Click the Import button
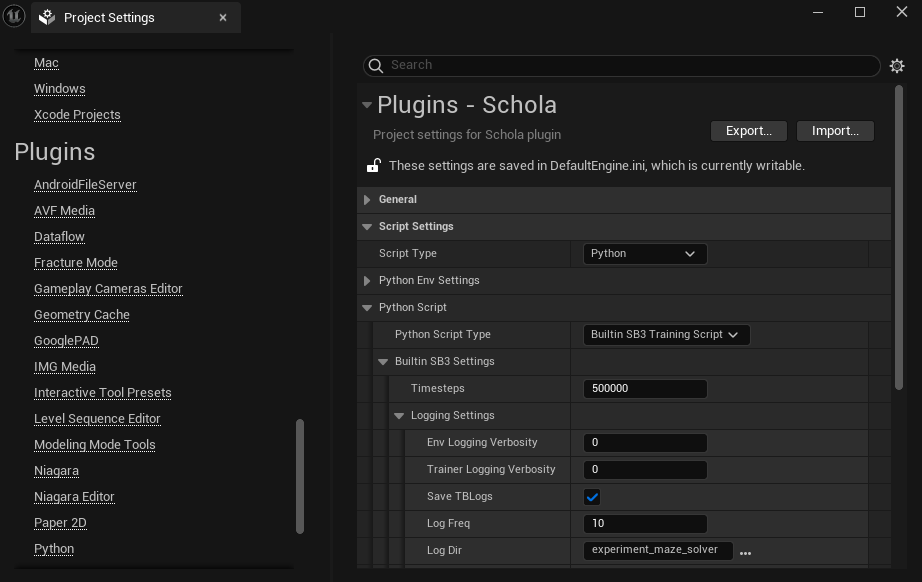Viewport: 922px width, 582px height. pyautogui.click(x=835, y=131)
